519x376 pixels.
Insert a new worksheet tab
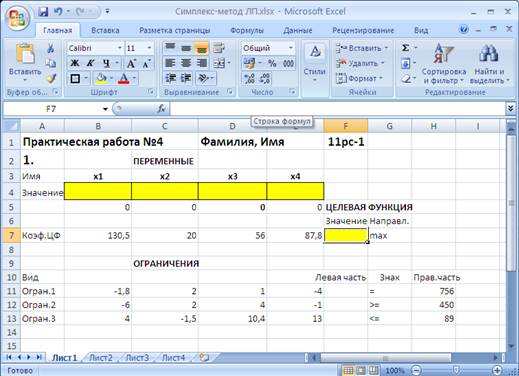204,358
